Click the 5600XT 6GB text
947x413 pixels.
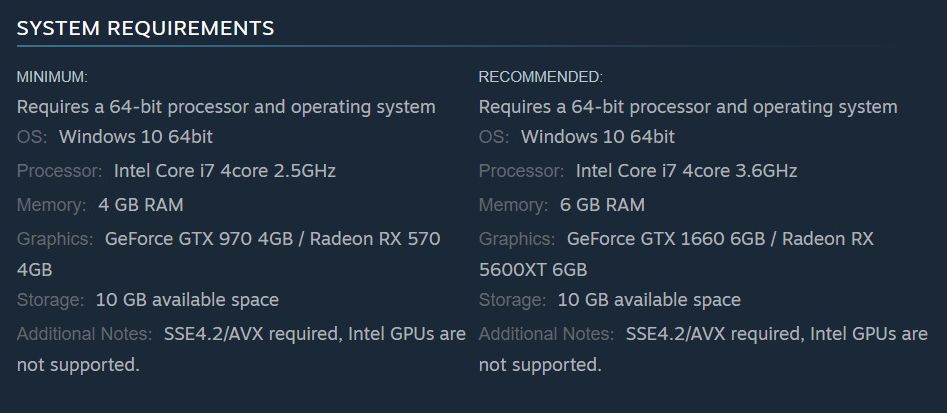click(x=533, y=270)
